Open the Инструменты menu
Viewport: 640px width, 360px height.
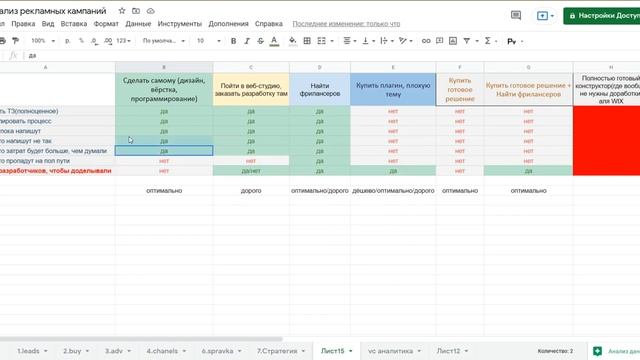tap(180, 24)
